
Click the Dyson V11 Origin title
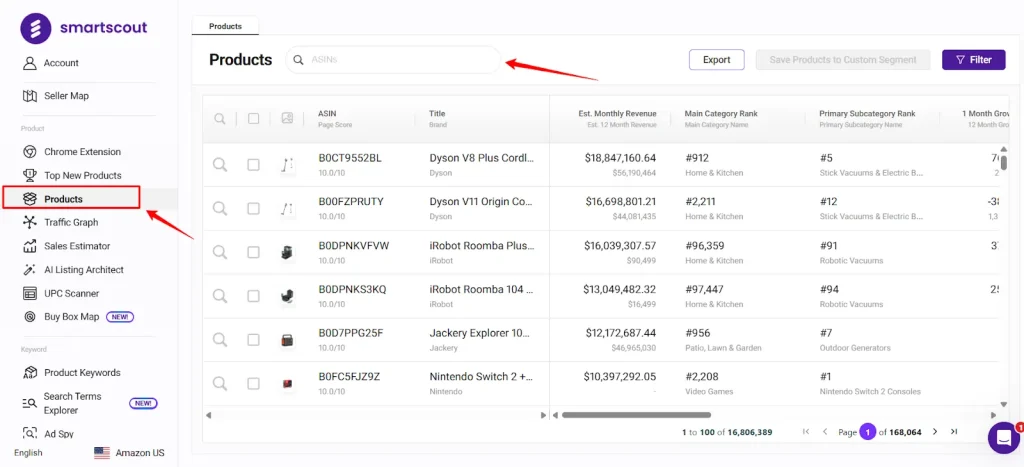click(x=481, y=202)
